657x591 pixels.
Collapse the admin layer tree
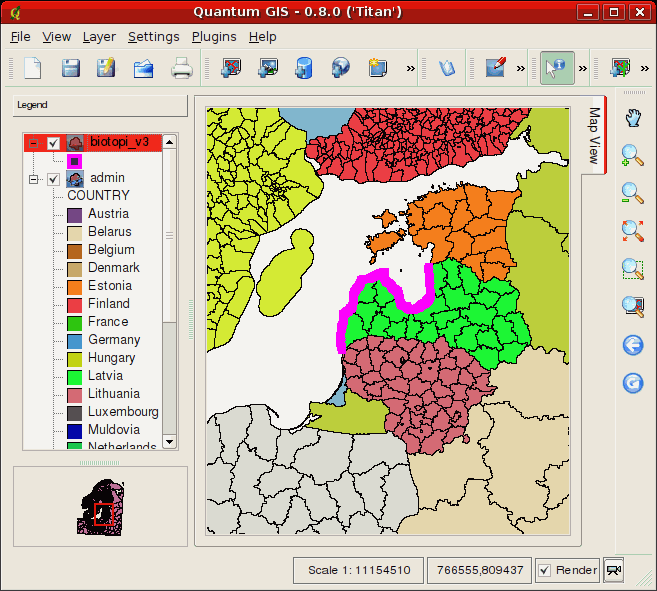point(34,179)
